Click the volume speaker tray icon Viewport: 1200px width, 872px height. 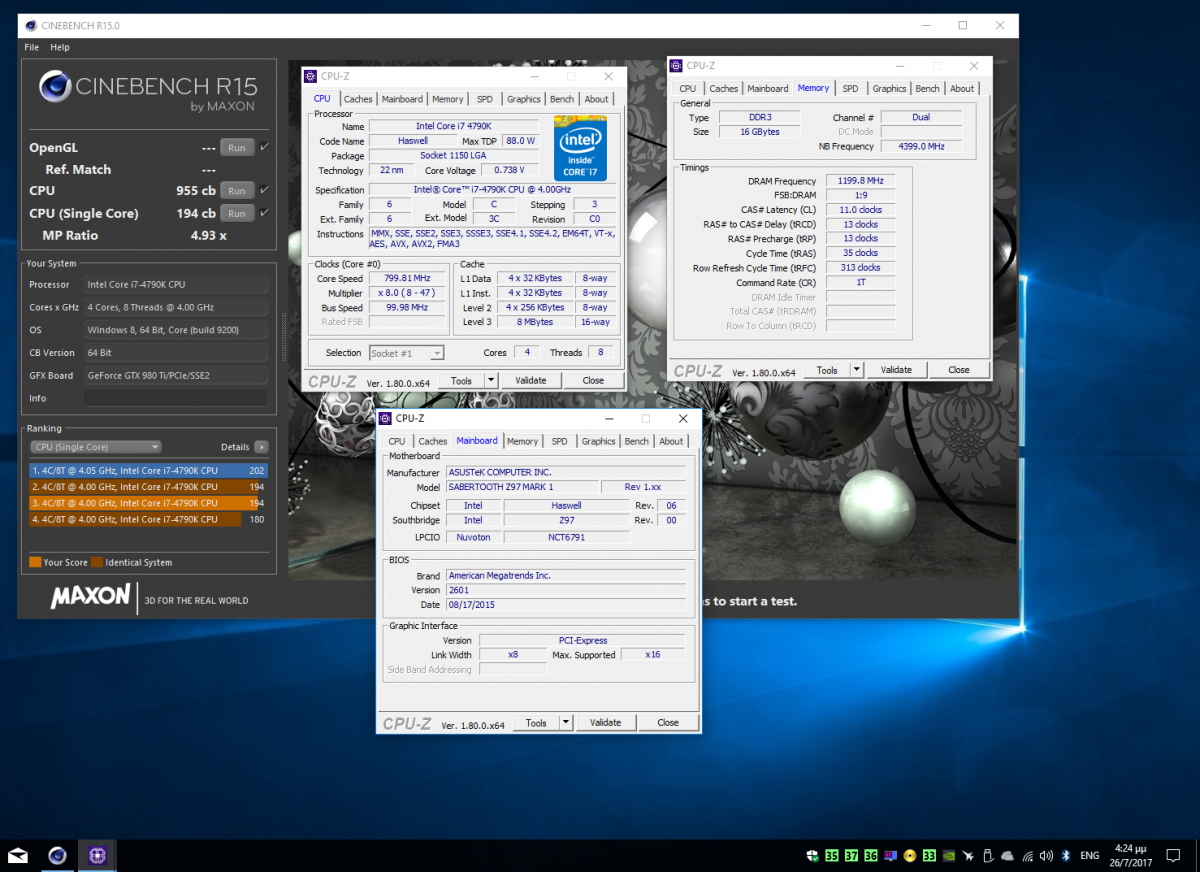click(1046, 856)
